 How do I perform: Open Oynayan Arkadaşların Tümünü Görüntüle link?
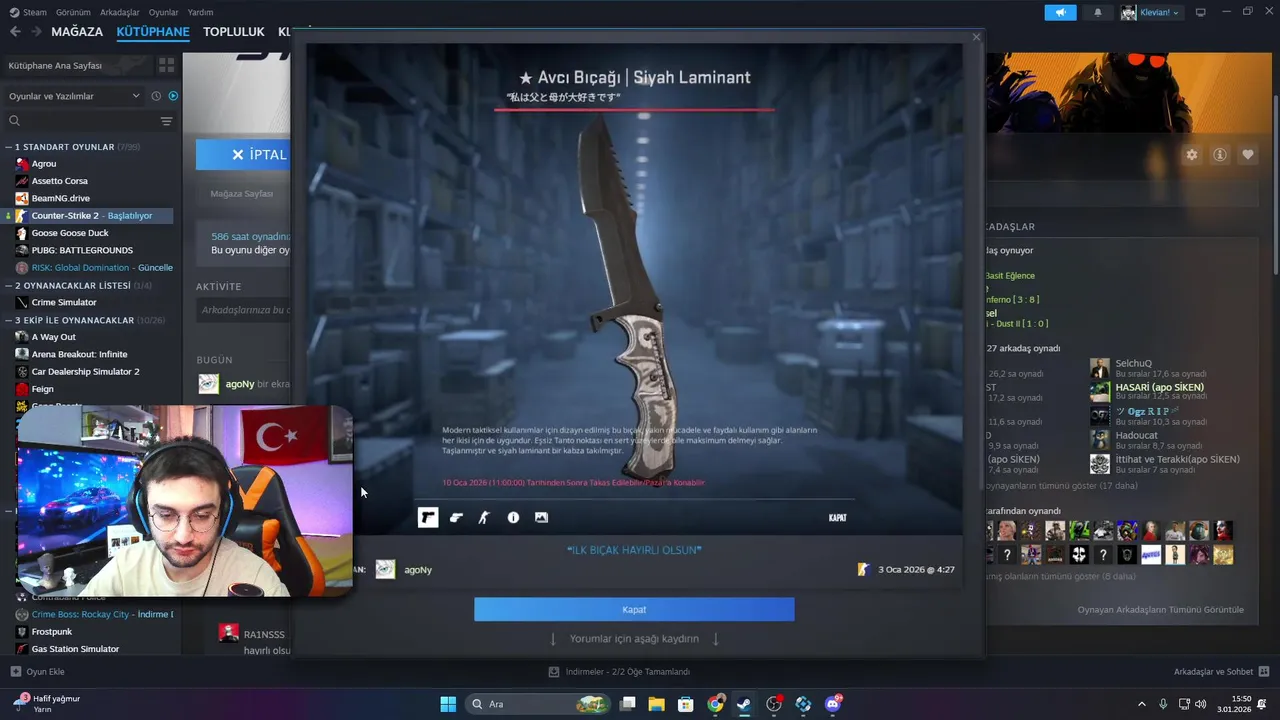click(x=1160, y=609)
